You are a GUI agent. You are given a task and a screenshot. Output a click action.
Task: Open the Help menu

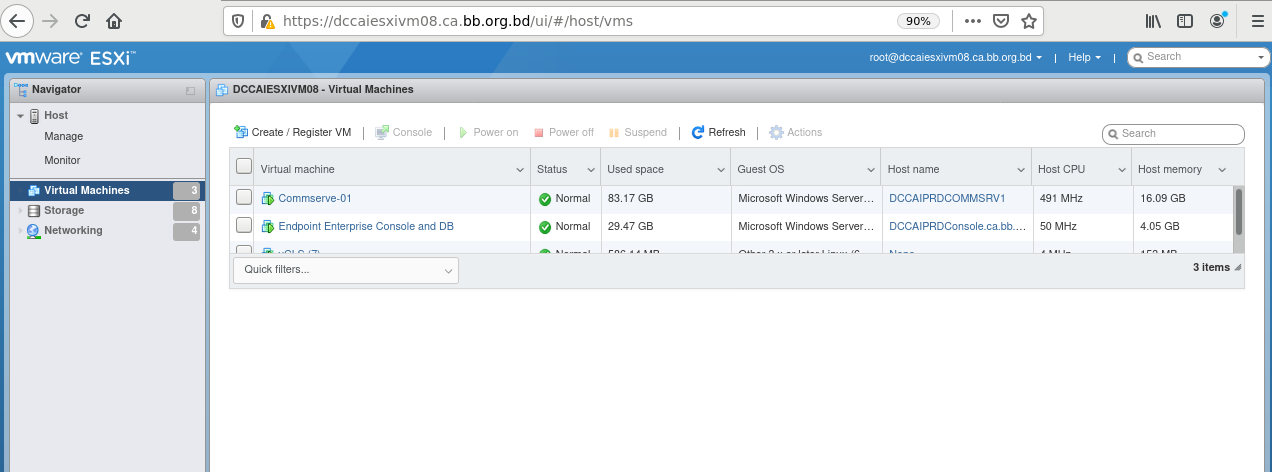point(1085,57)
